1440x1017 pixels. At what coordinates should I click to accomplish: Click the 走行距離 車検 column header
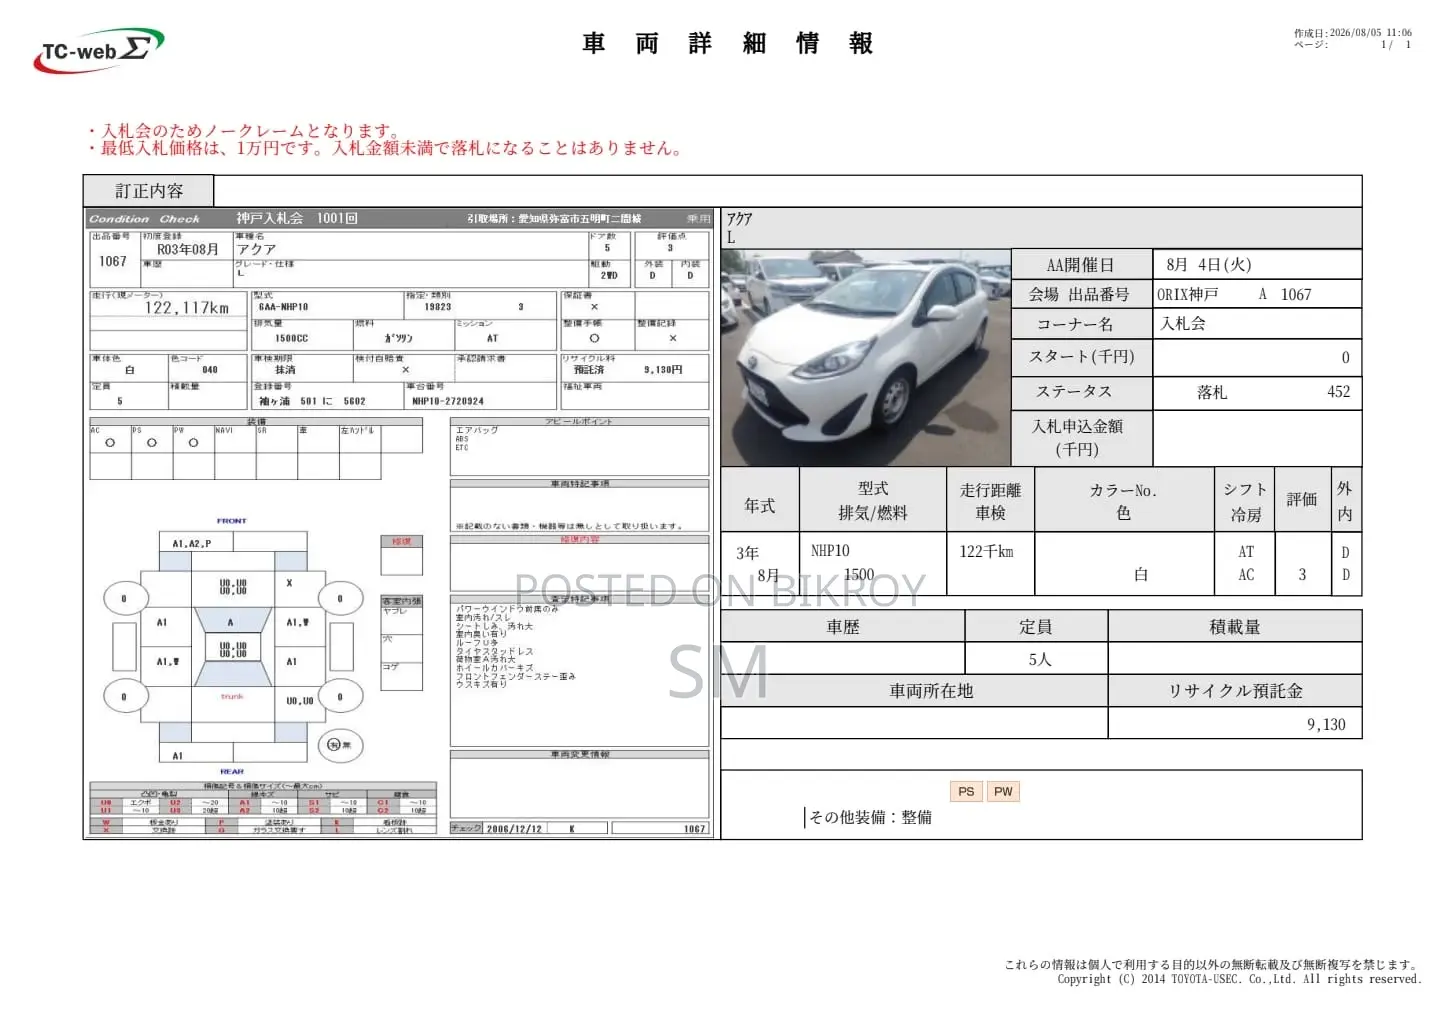tap(990, 501)
